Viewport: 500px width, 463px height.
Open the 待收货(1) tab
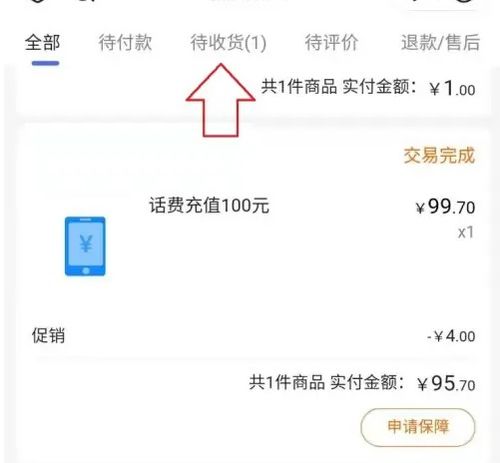tap(228, 43)
